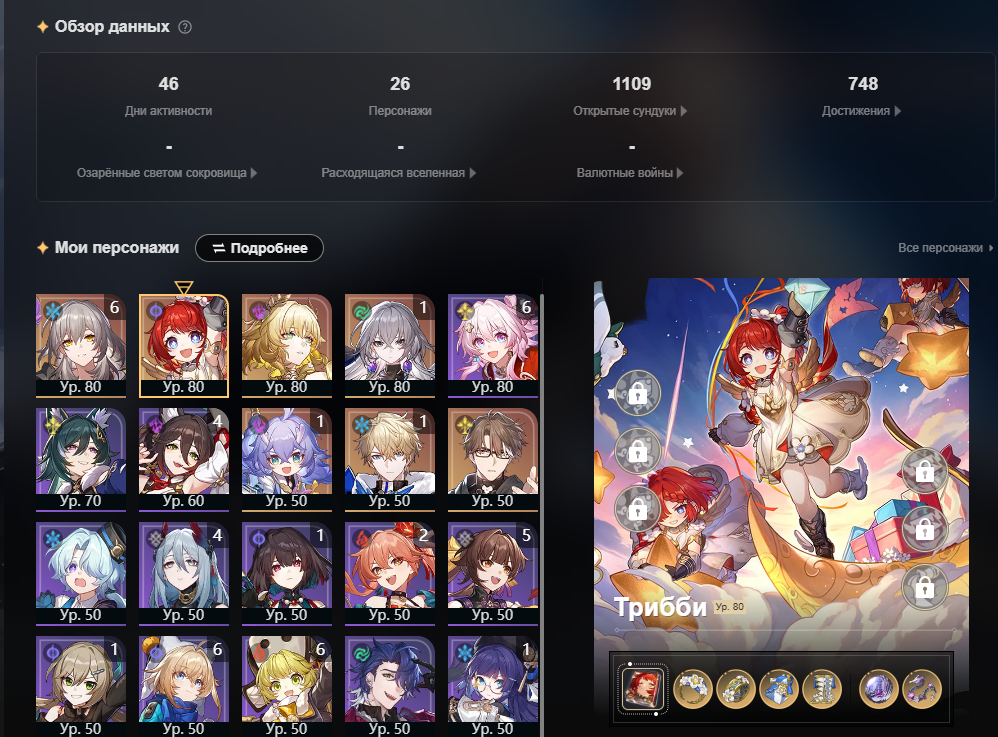The width and height of the screenshot is (998, 737).
Task: Select the gold bracelet hands relic
Action: click(735, 689)
